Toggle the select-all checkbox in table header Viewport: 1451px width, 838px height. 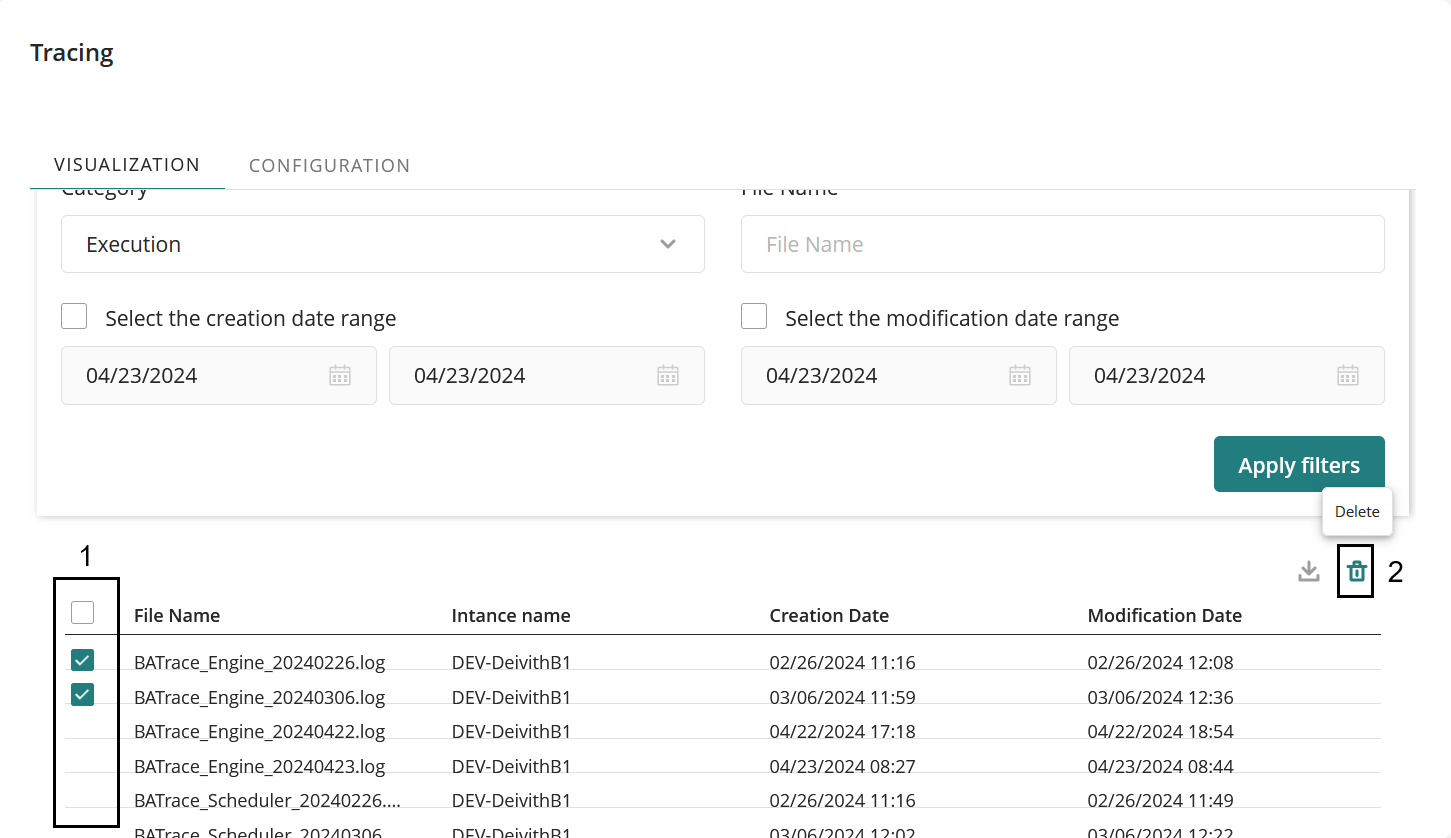pos(83,612)
